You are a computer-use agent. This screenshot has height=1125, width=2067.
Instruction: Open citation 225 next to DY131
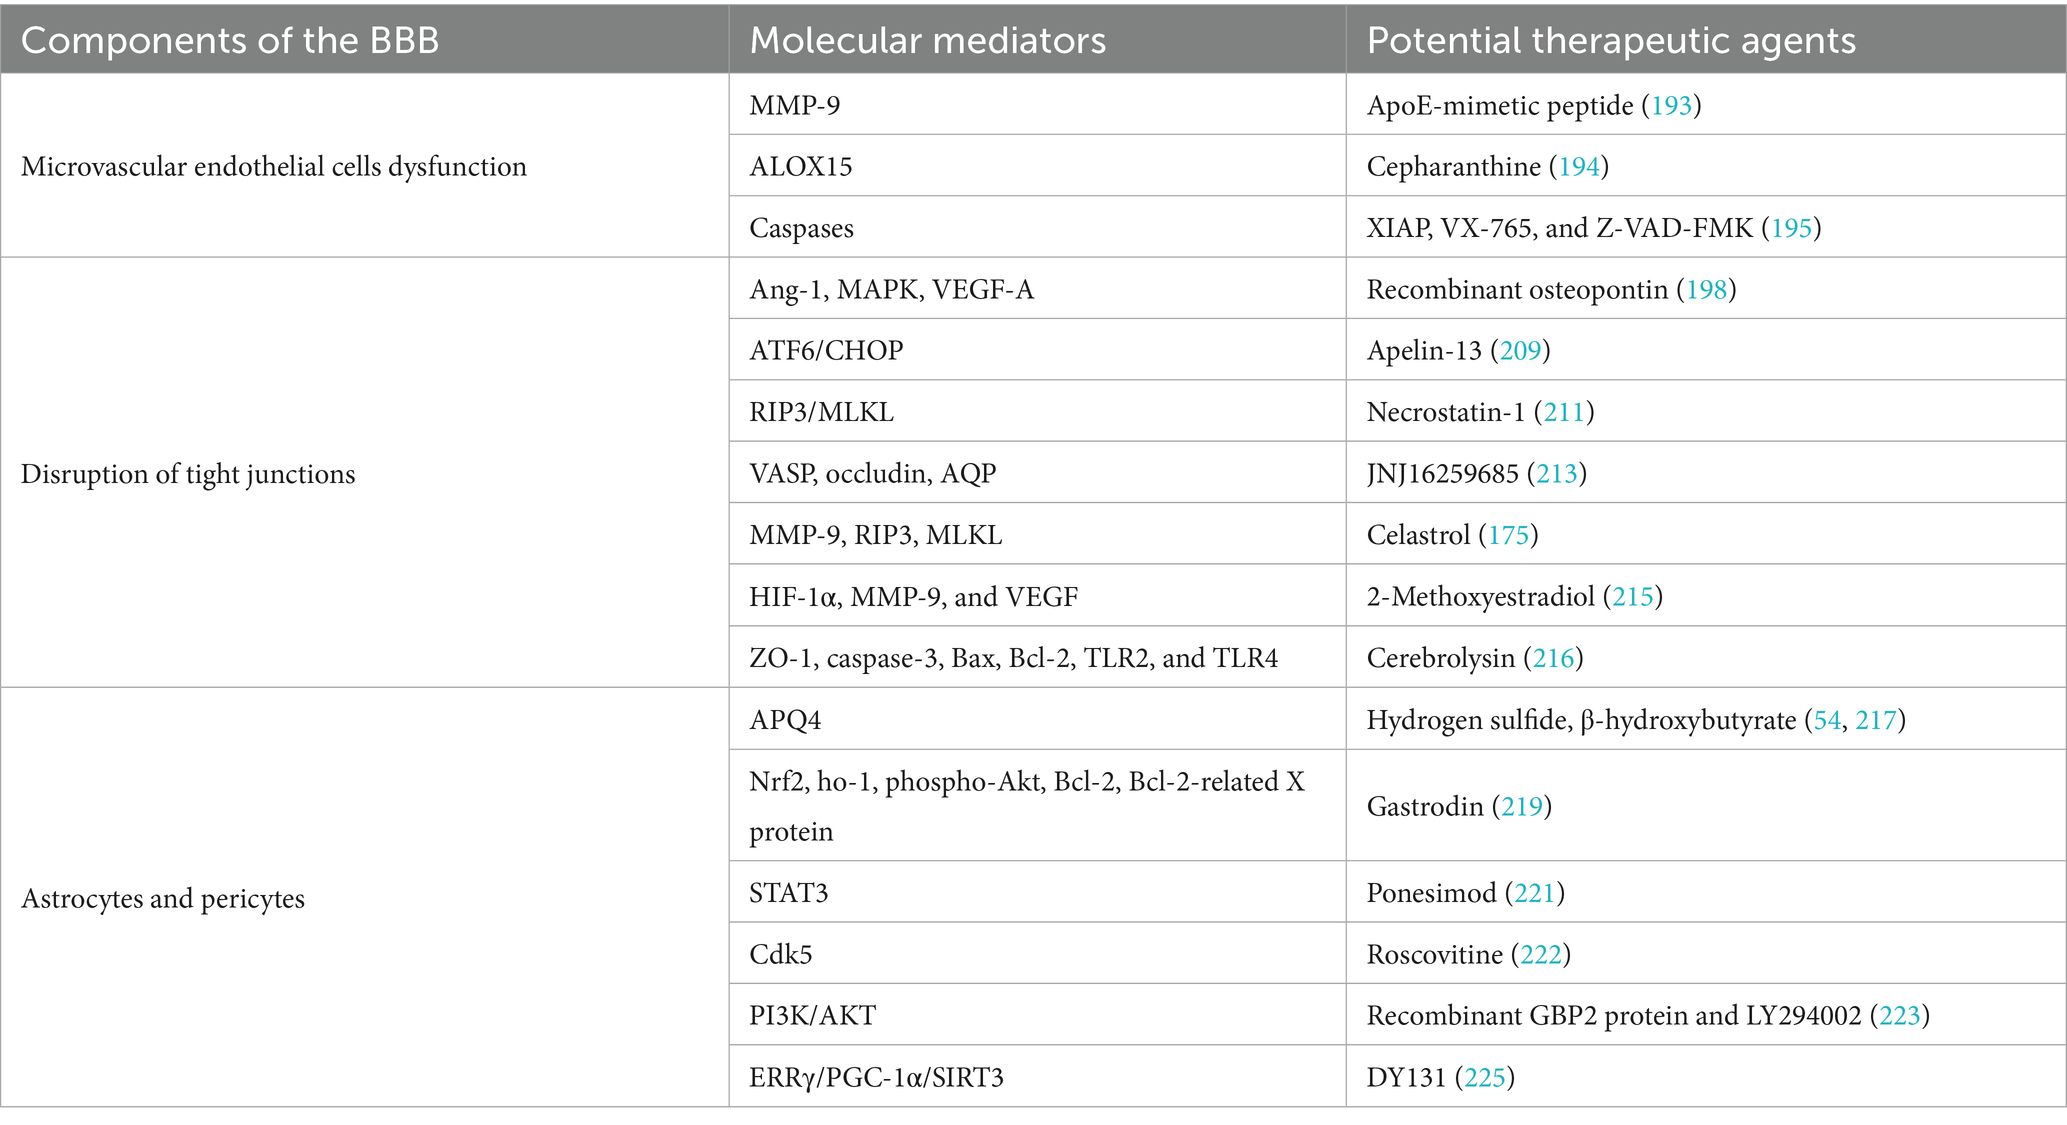point(1484,1077)
